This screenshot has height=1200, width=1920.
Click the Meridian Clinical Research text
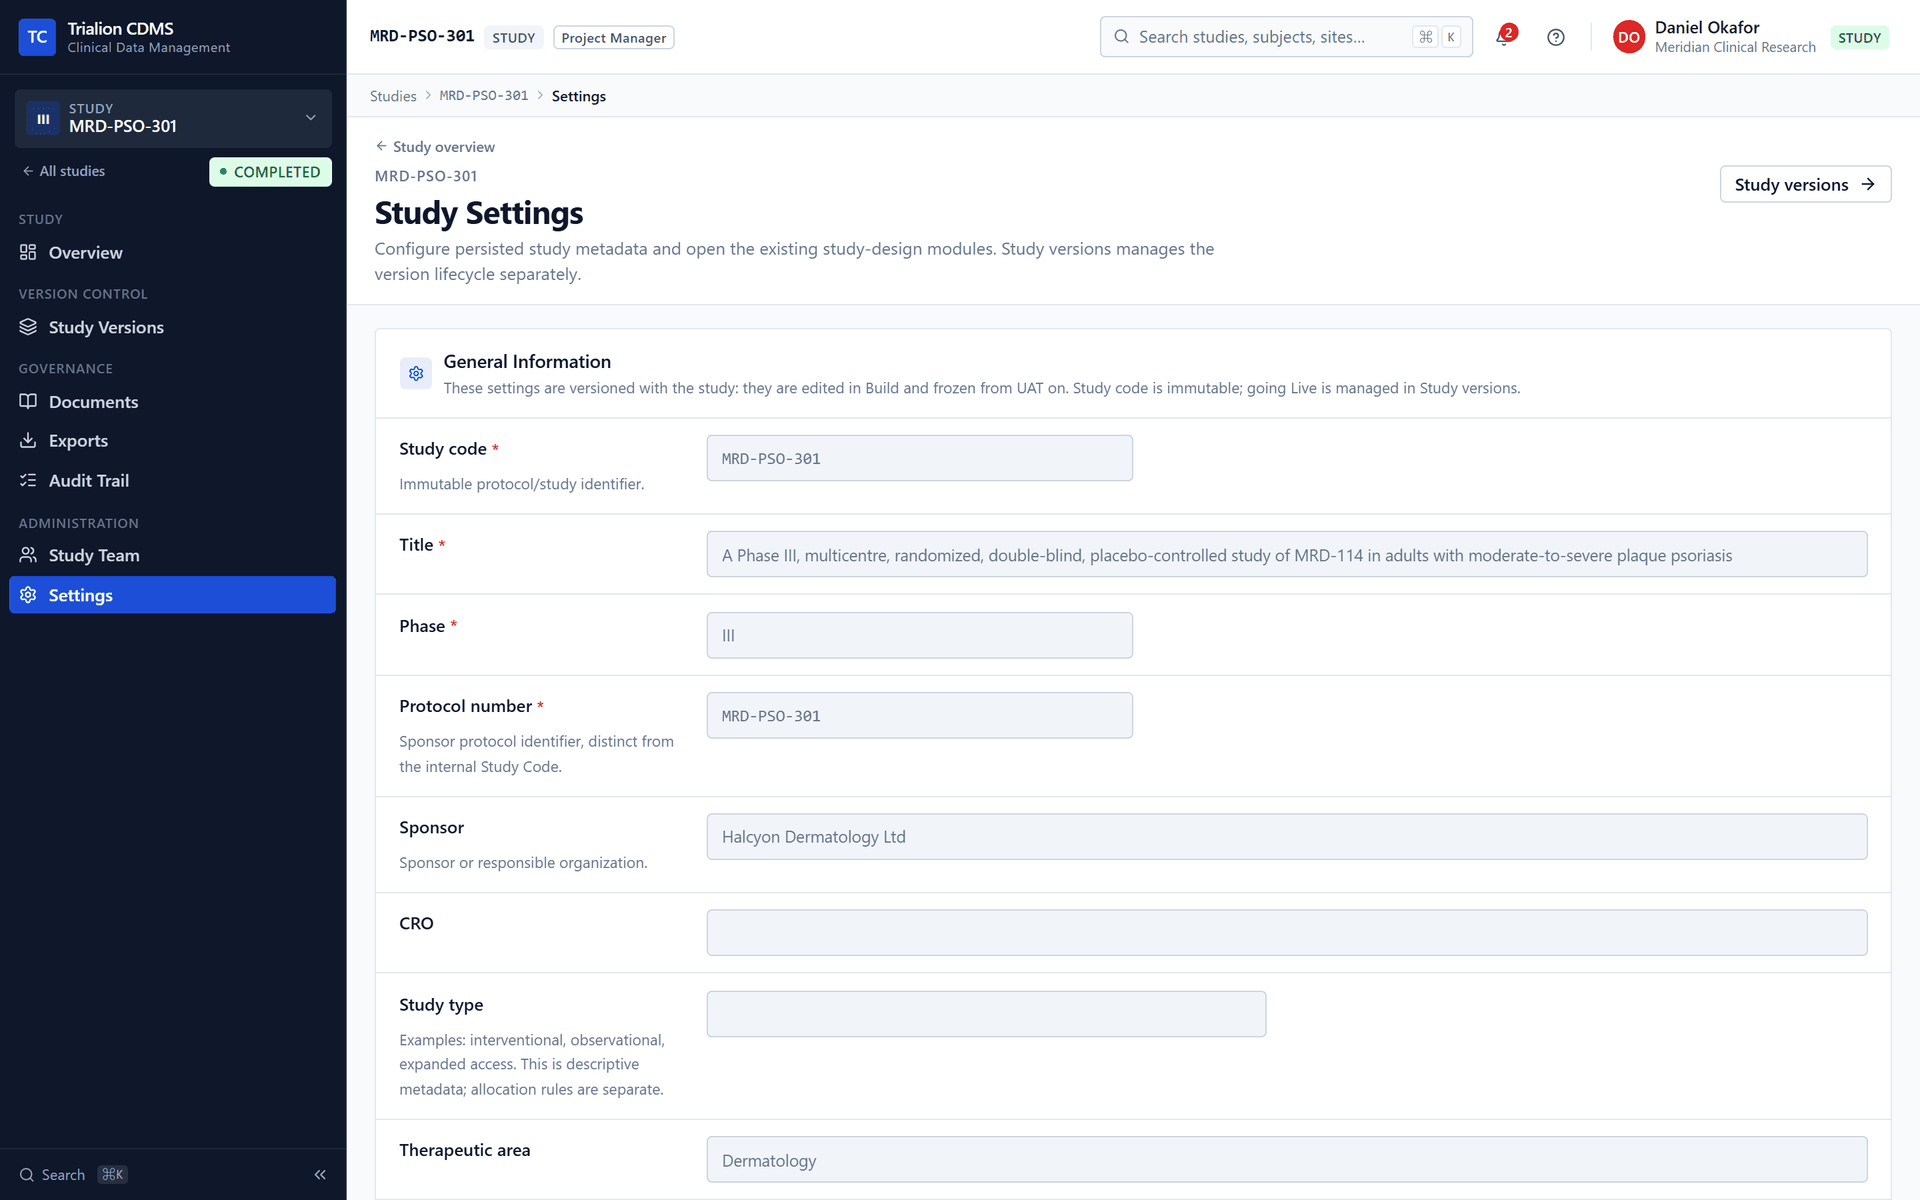[1735, 48]
